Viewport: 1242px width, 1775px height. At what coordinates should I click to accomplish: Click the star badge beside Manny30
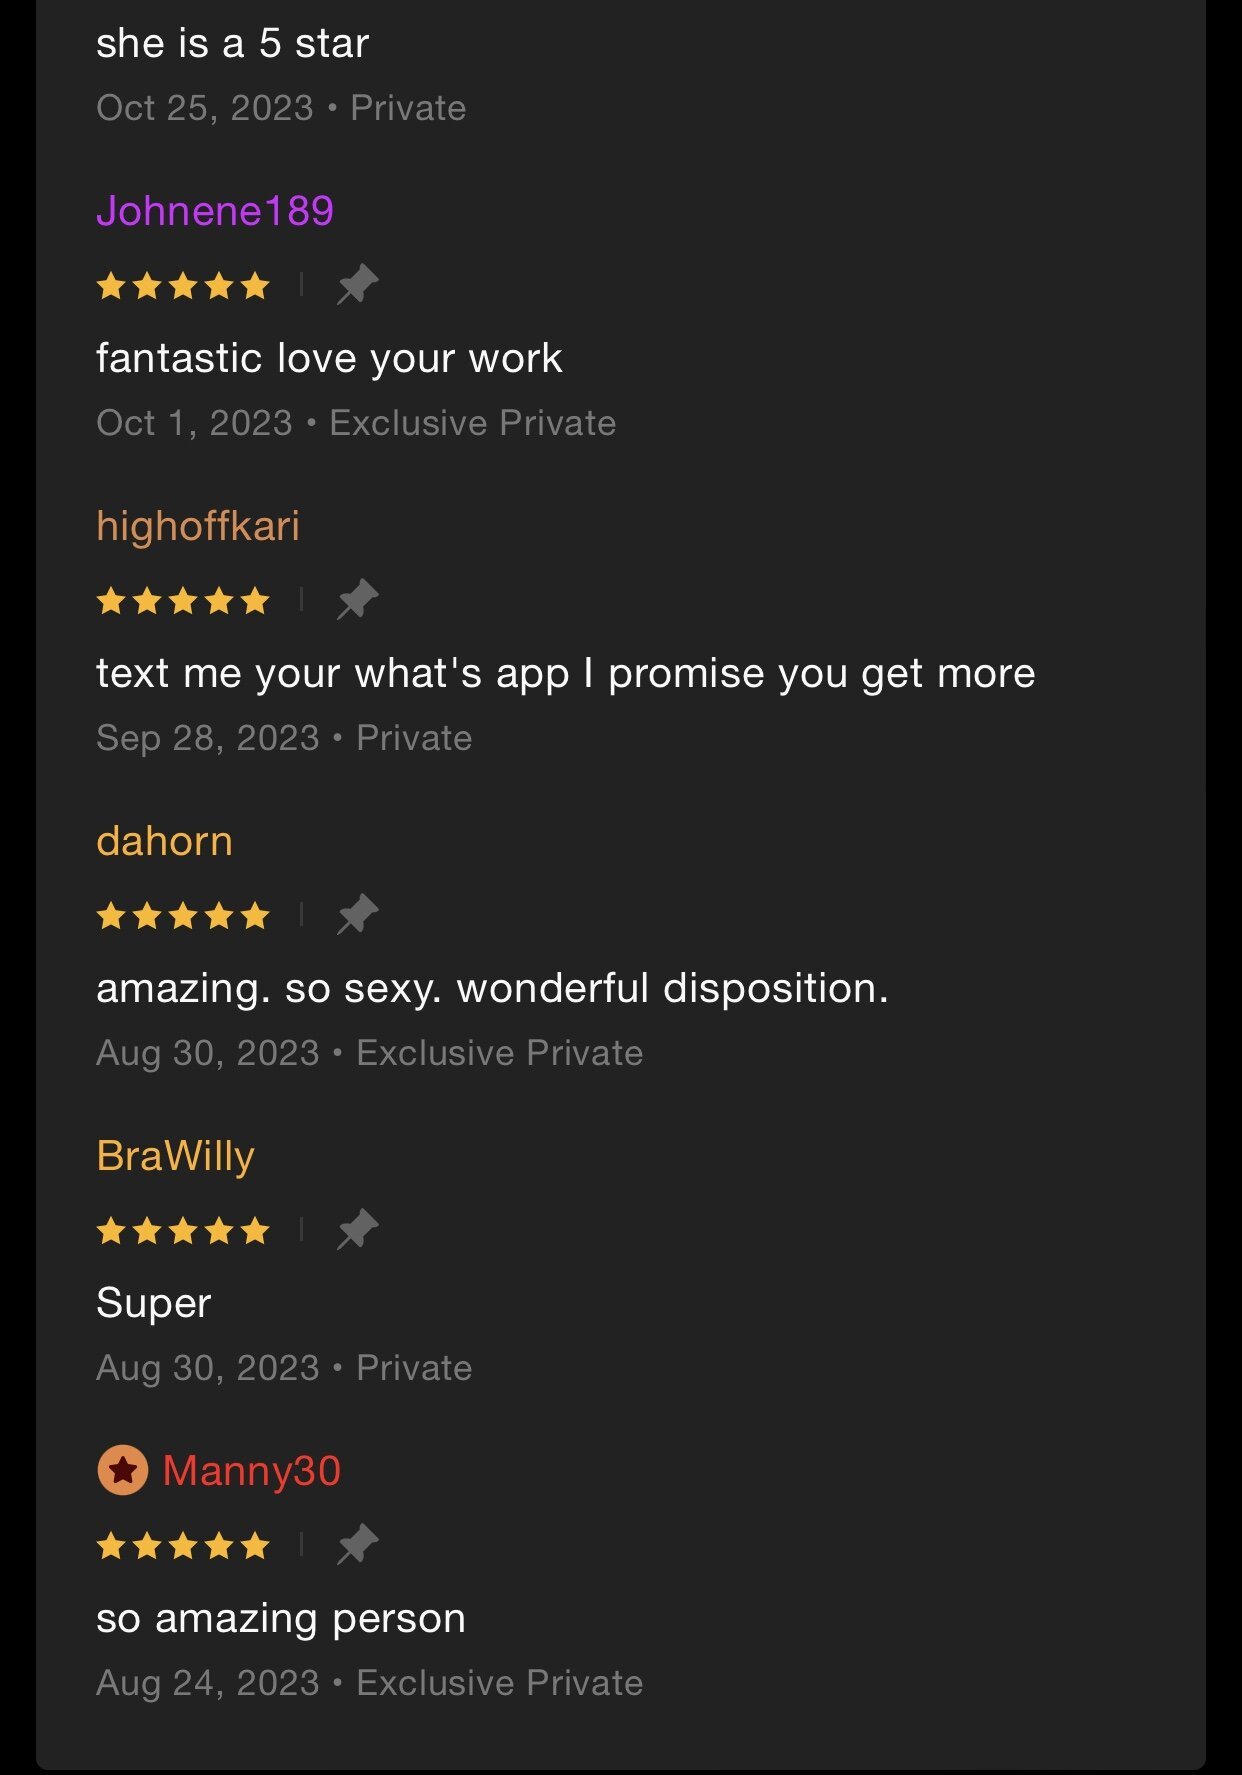click(123, 1471)
